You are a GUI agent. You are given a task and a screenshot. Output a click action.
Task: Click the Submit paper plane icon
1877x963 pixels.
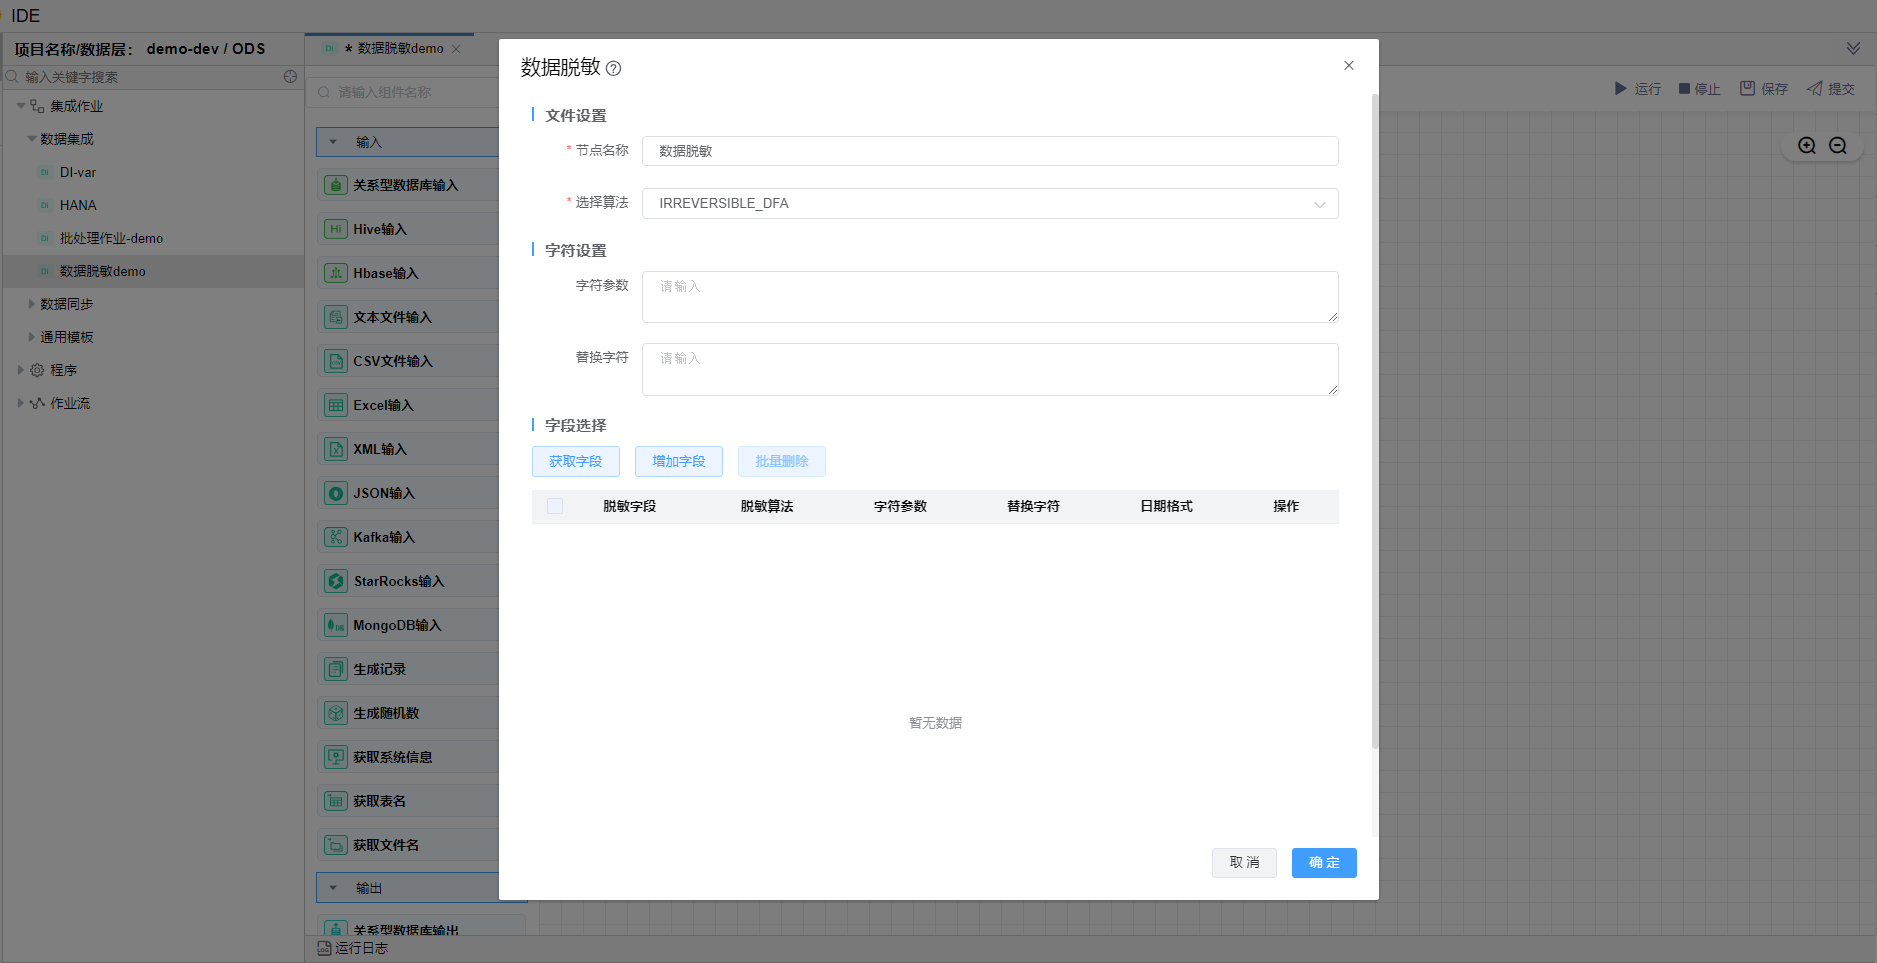tap(1814, 89)
